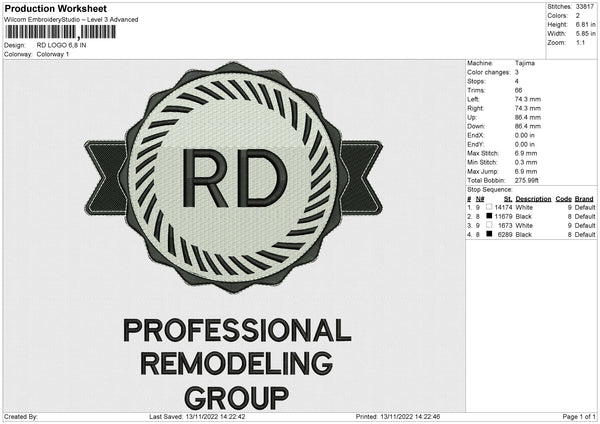Select the Min Stitch value 0.3 mm
Screen dimensions: 600x424
pos(526,163)
